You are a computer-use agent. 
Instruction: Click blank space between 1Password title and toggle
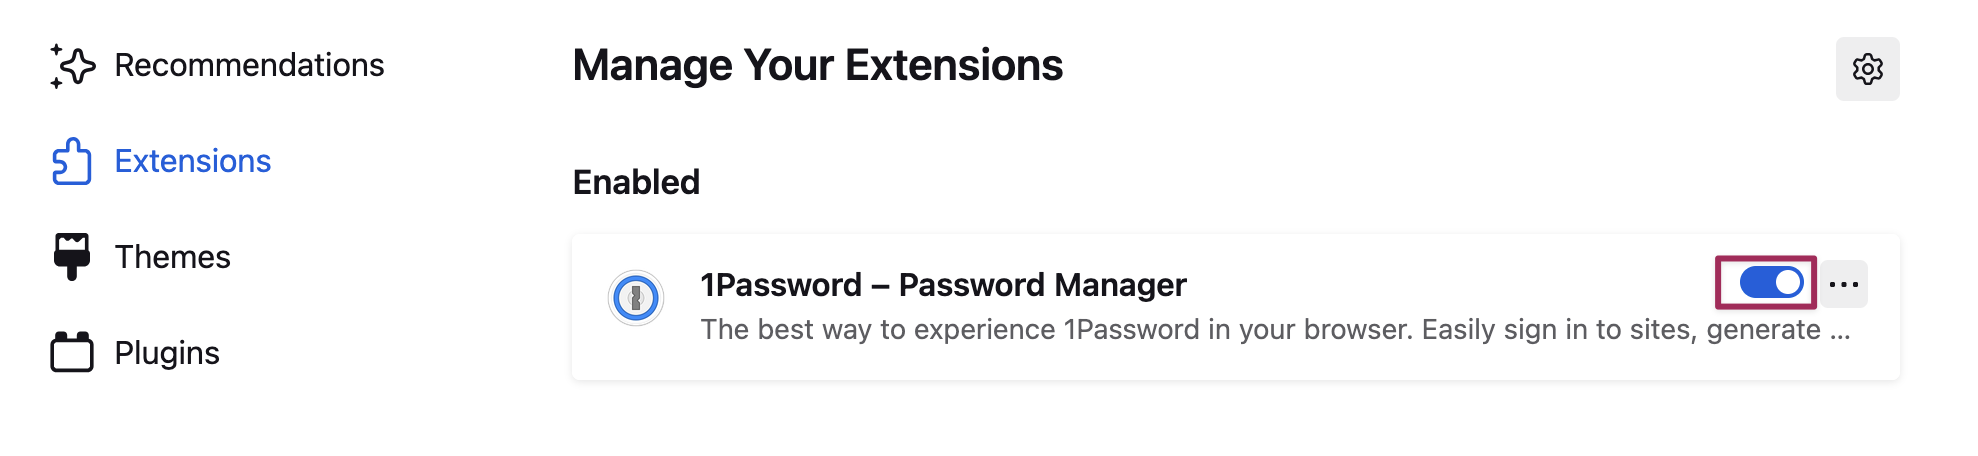click(1450, 285)
